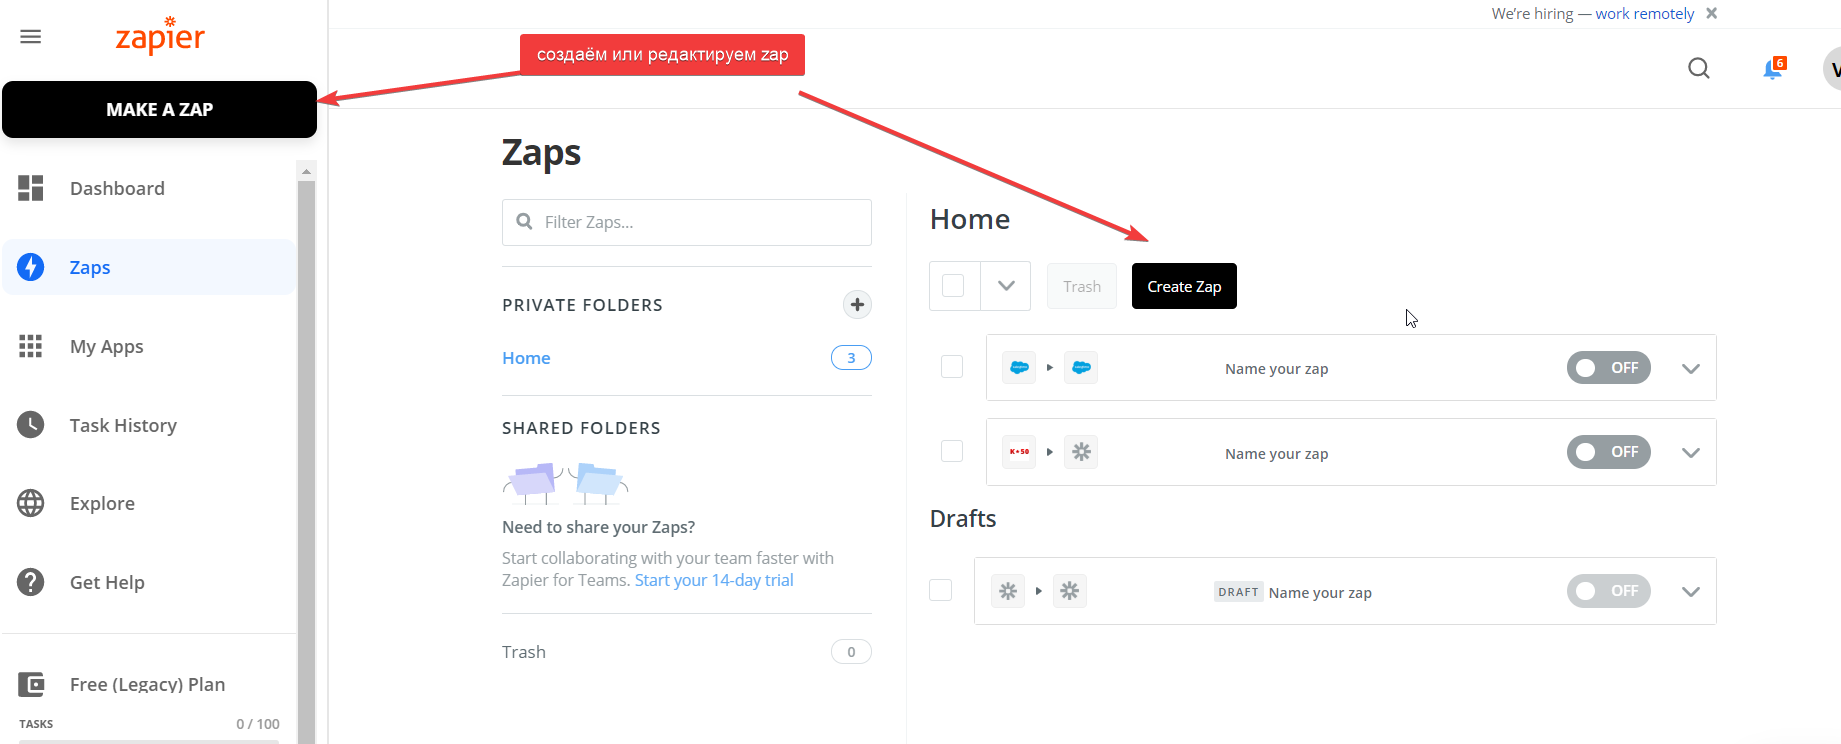Viewport: 1841px width, 744px height.
Task: Click the My Apps grid icon
Action: 31,346
